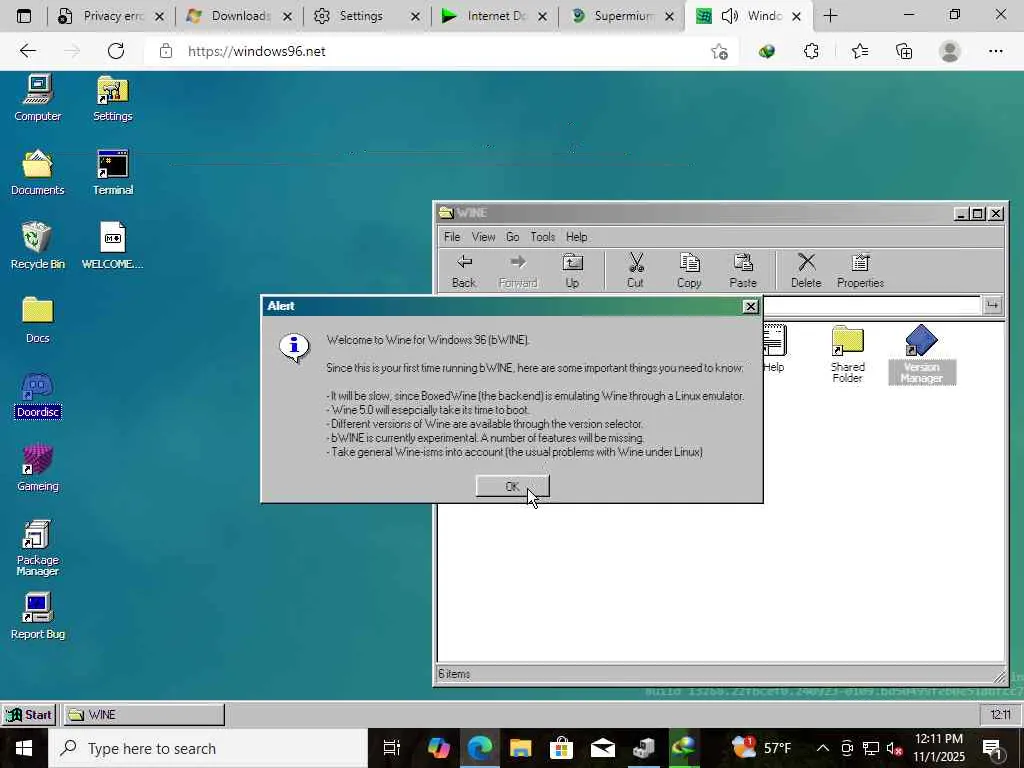
Task: Select the Help file in WINE window
Action: pos(774,349)
